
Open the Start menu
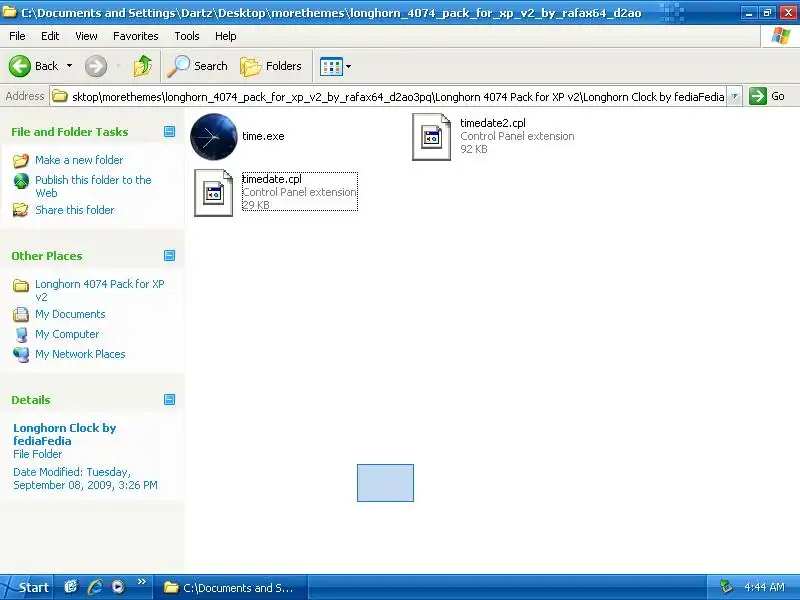(x=26, y=587)
